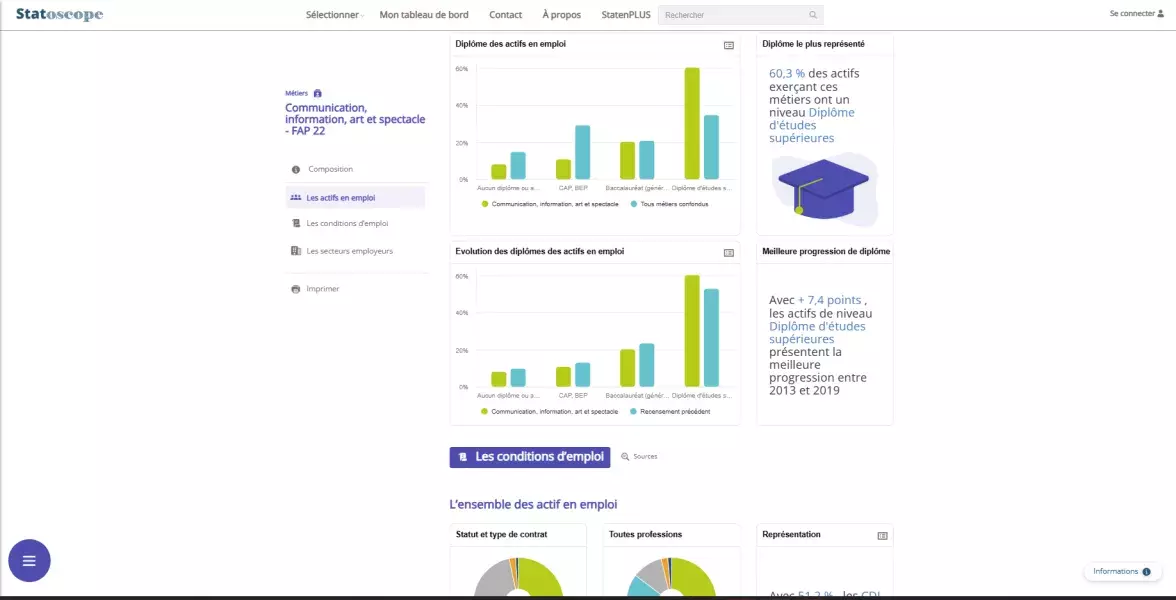
Task: Open data table icon for Evolution des diplômes chart
Action: tap(729, 253)
